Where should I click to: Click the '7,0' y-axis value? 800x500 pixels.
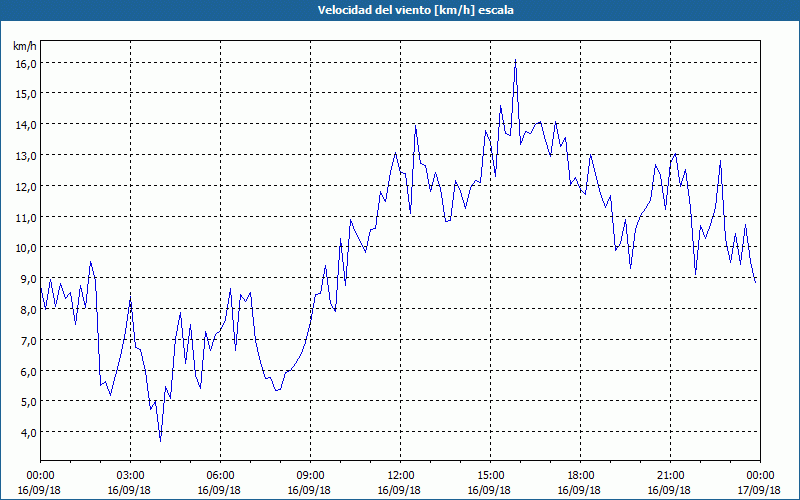click(x=29, y=341)
